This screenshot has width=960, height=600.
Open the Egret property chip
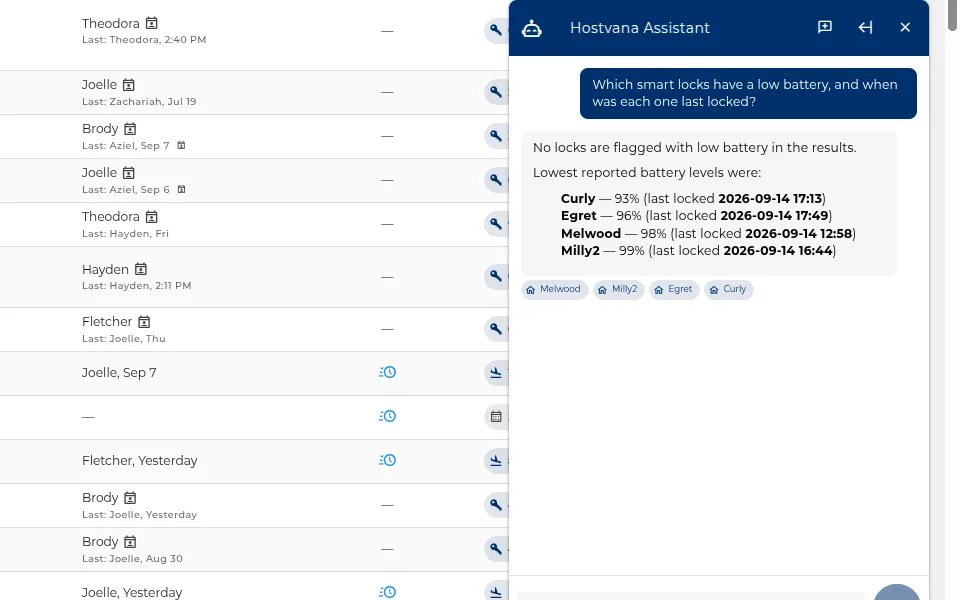click(x=674, y=289)
